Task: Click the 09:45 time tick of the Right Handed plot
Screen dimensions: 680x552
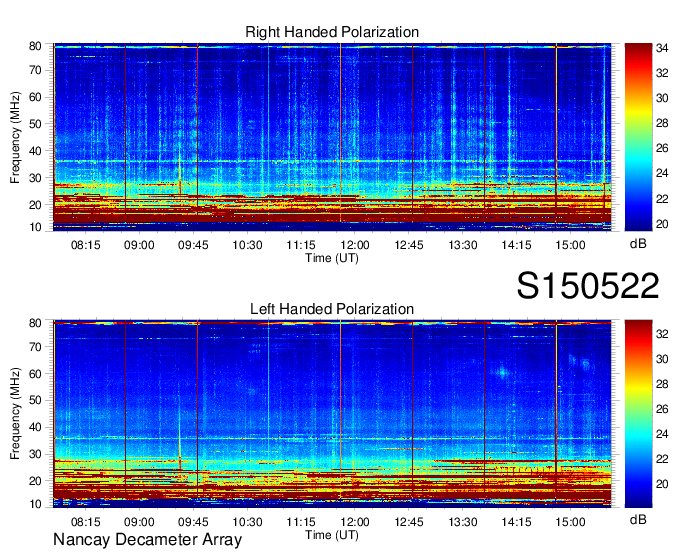Action: tap(193, 245)
